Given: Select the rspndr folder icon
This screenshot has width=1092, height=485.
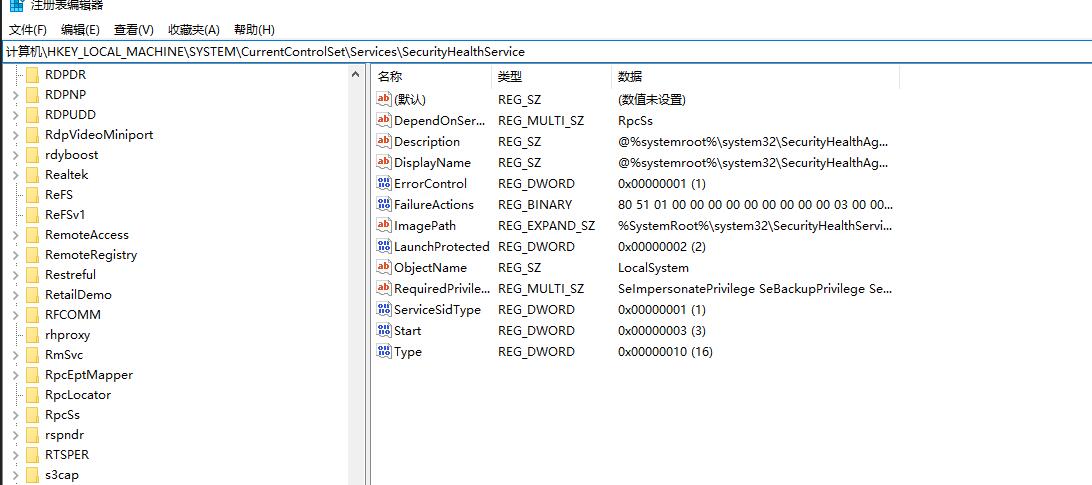Looking at the screenshot, I should [32, 435].
